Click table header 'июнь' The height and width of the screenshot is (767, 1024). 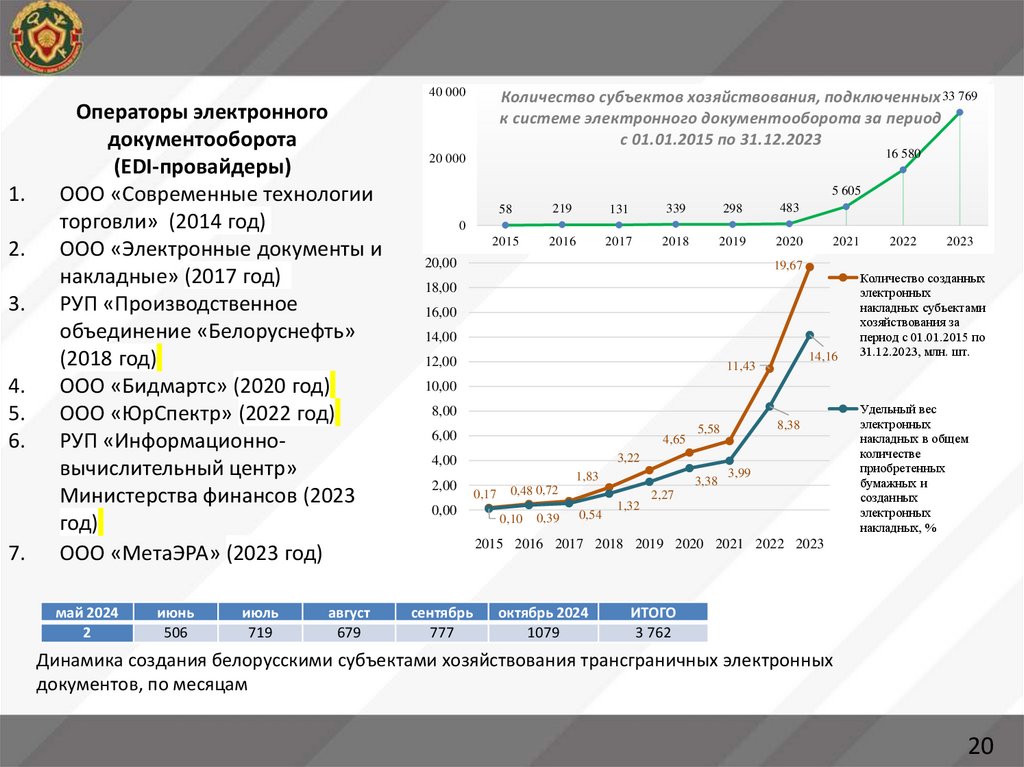[x=176, y=612]
